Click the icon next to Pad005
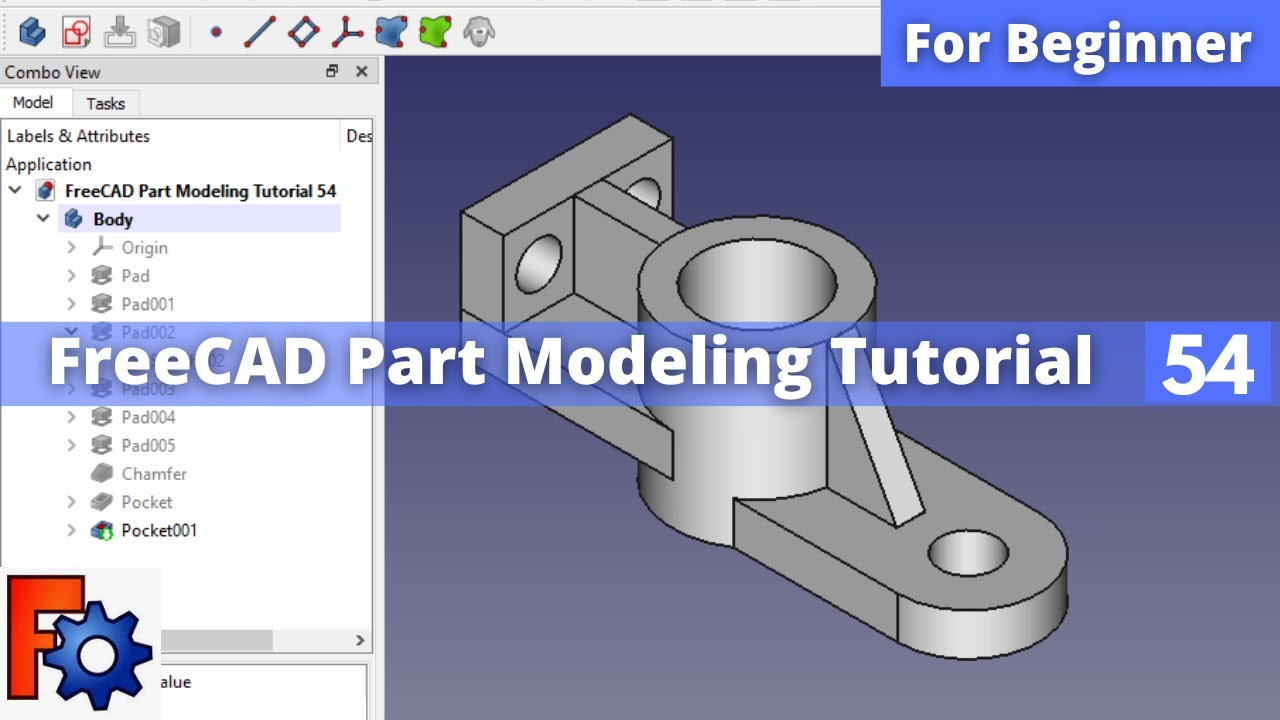Viewport: 1280px width, 720px height. point(101,445)
